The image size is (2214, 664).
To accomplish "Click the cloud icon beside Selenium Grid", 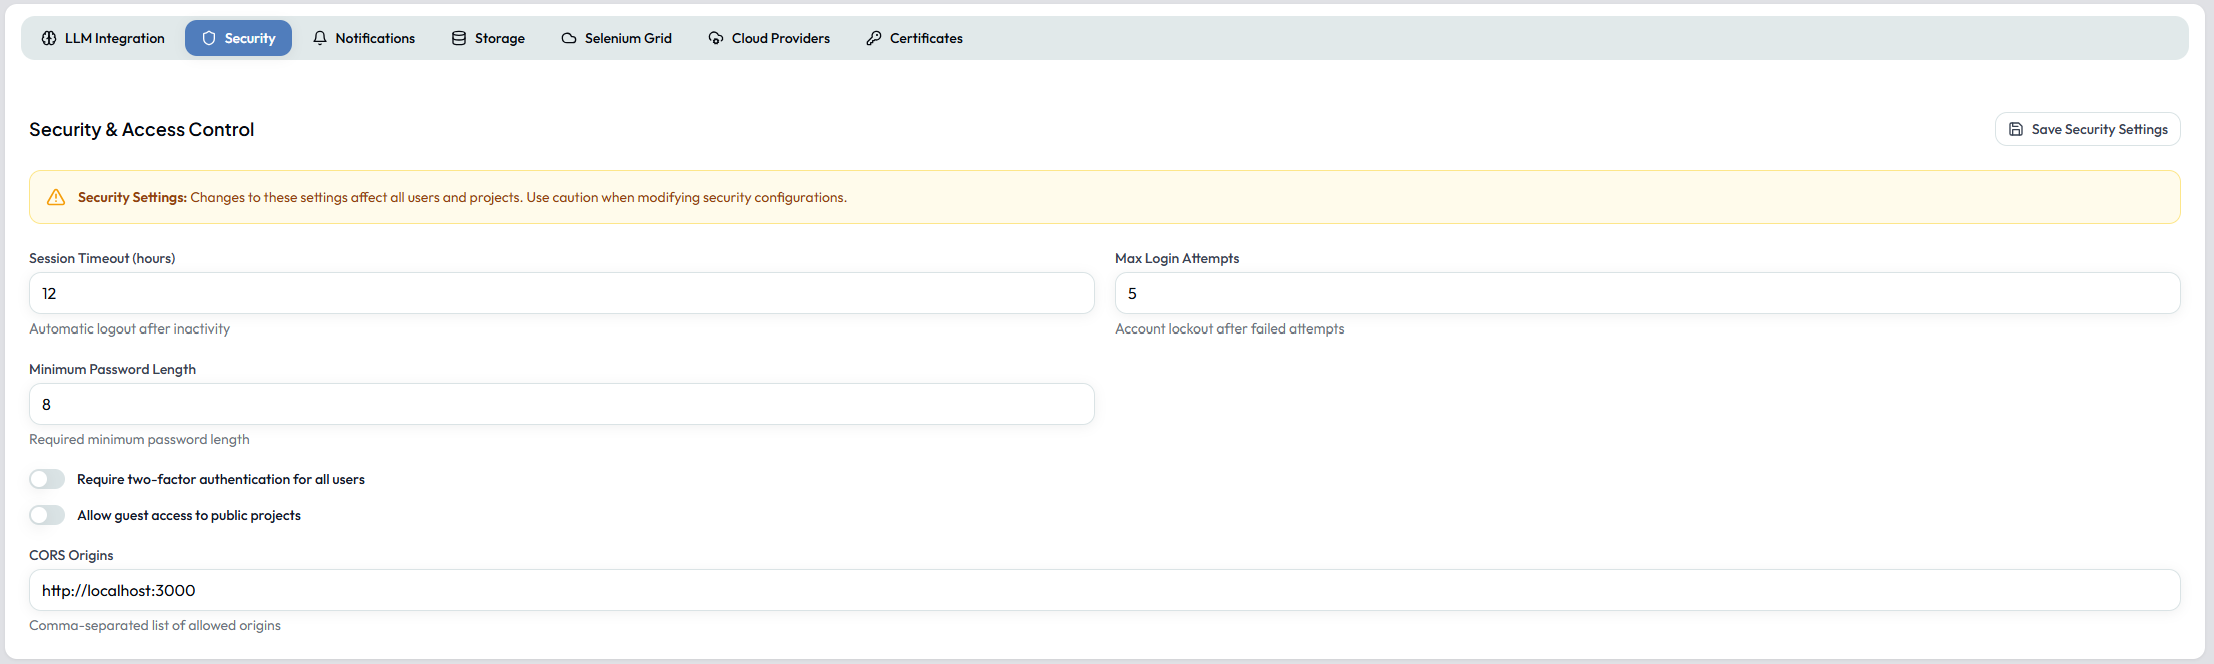I will pos(569,38).
